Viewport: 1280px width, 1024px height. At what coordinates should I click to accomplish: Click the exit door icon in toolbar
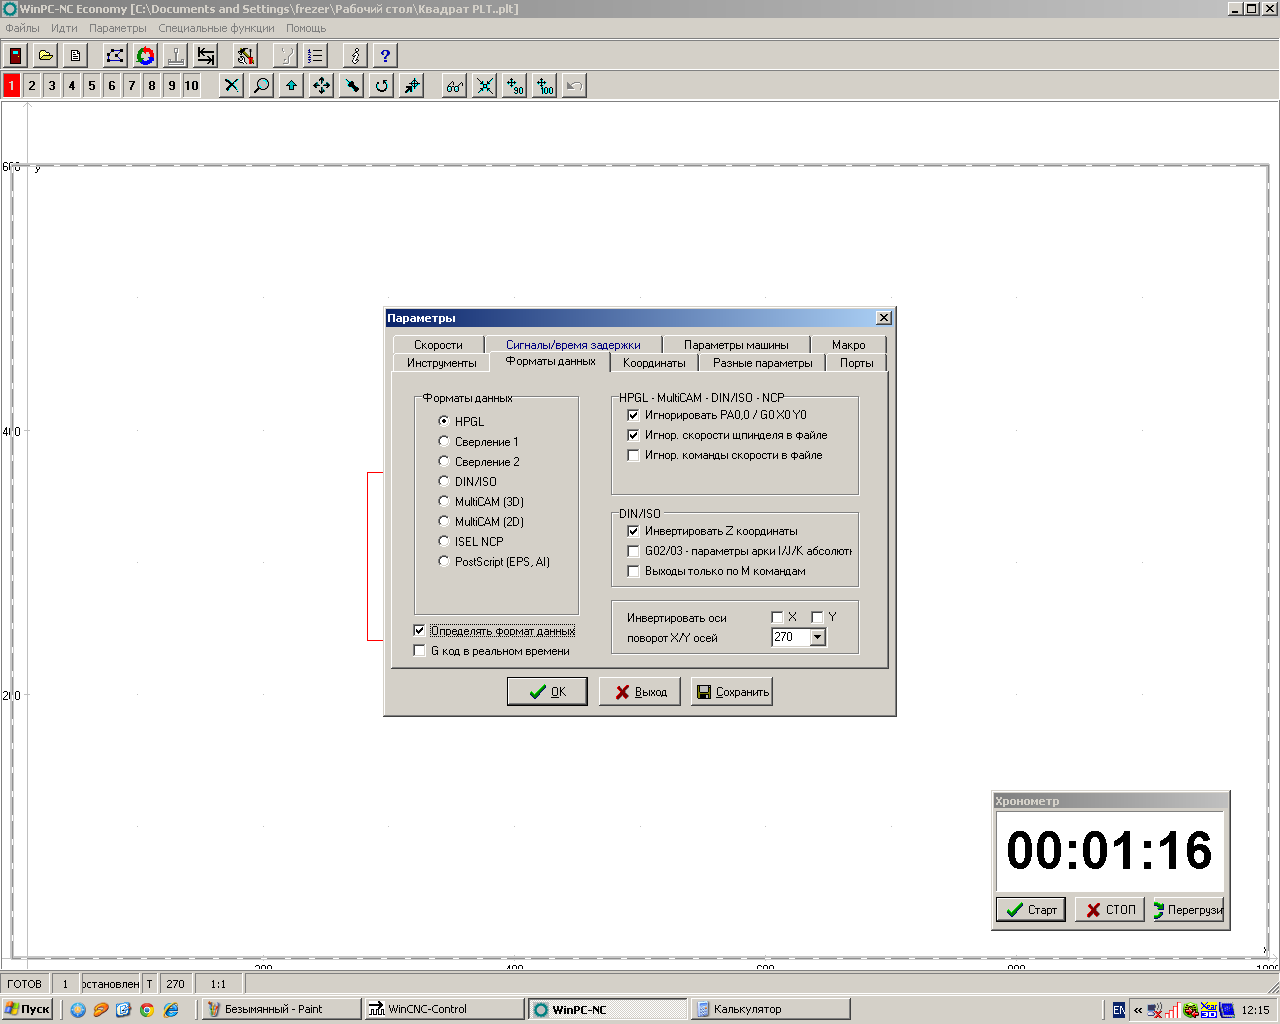pos(16,55)
